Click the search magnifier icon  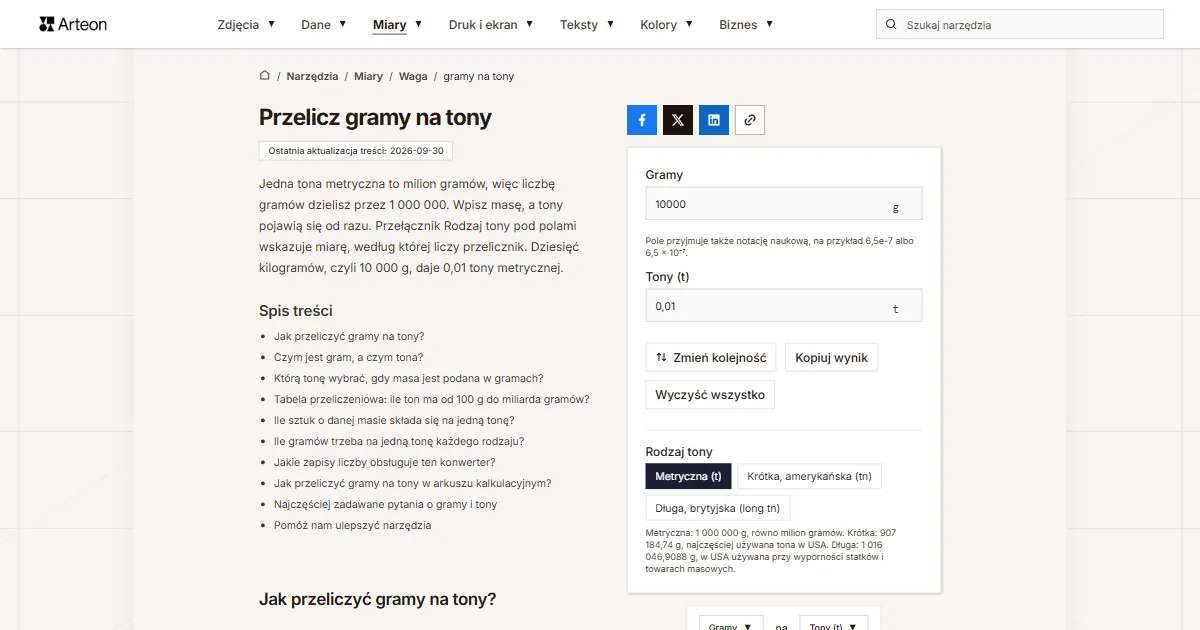[x=891, y=25]
